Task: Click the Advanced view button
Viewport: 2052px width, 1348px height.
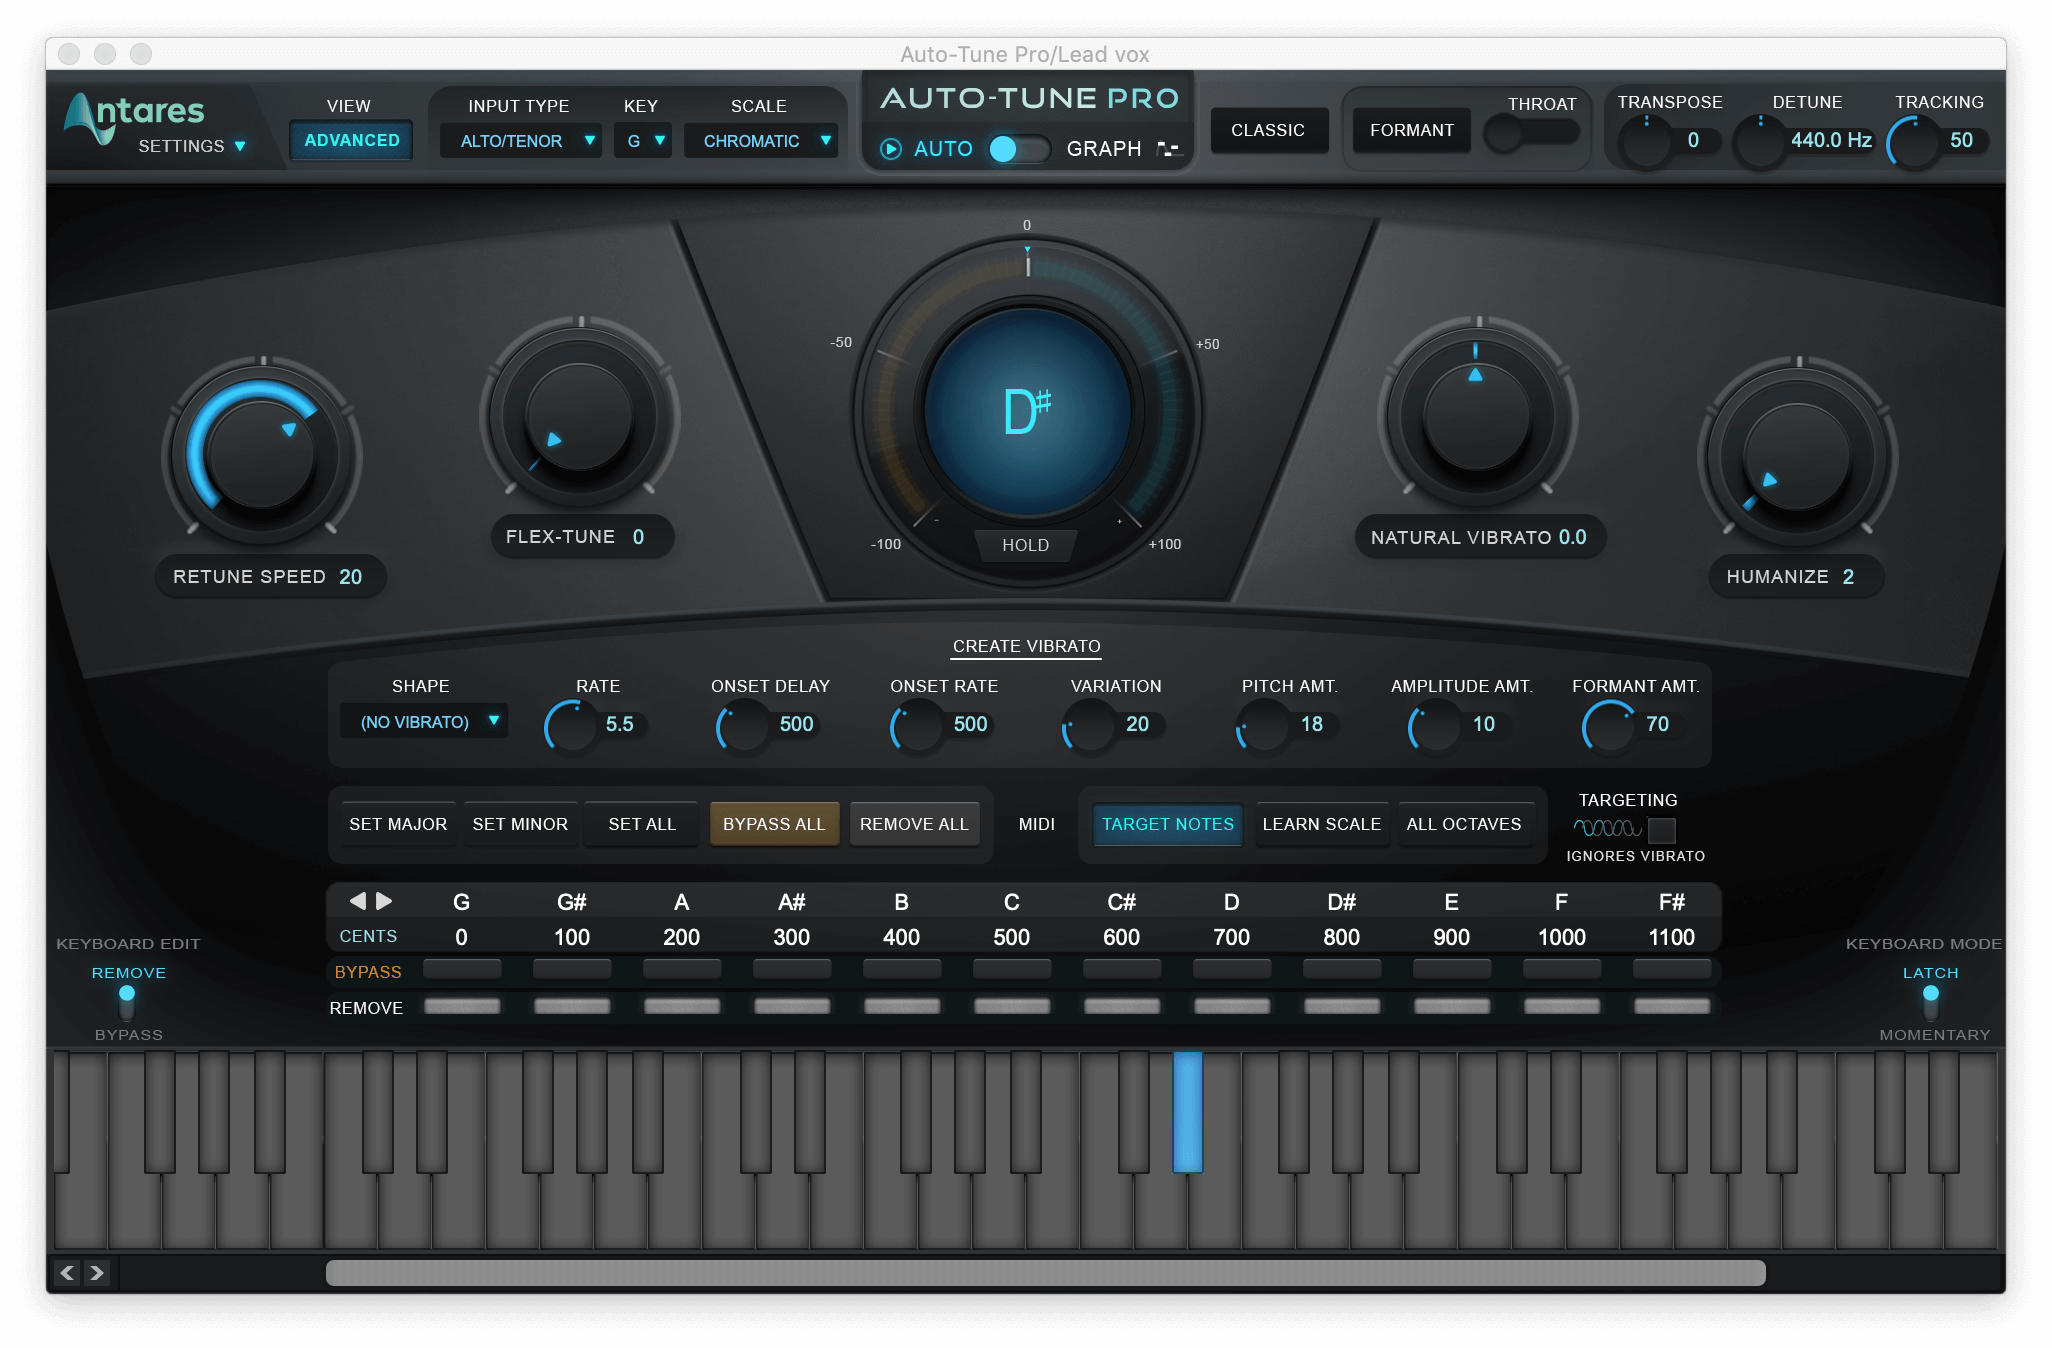Action: pyautogui.click(x=352, y=140)
